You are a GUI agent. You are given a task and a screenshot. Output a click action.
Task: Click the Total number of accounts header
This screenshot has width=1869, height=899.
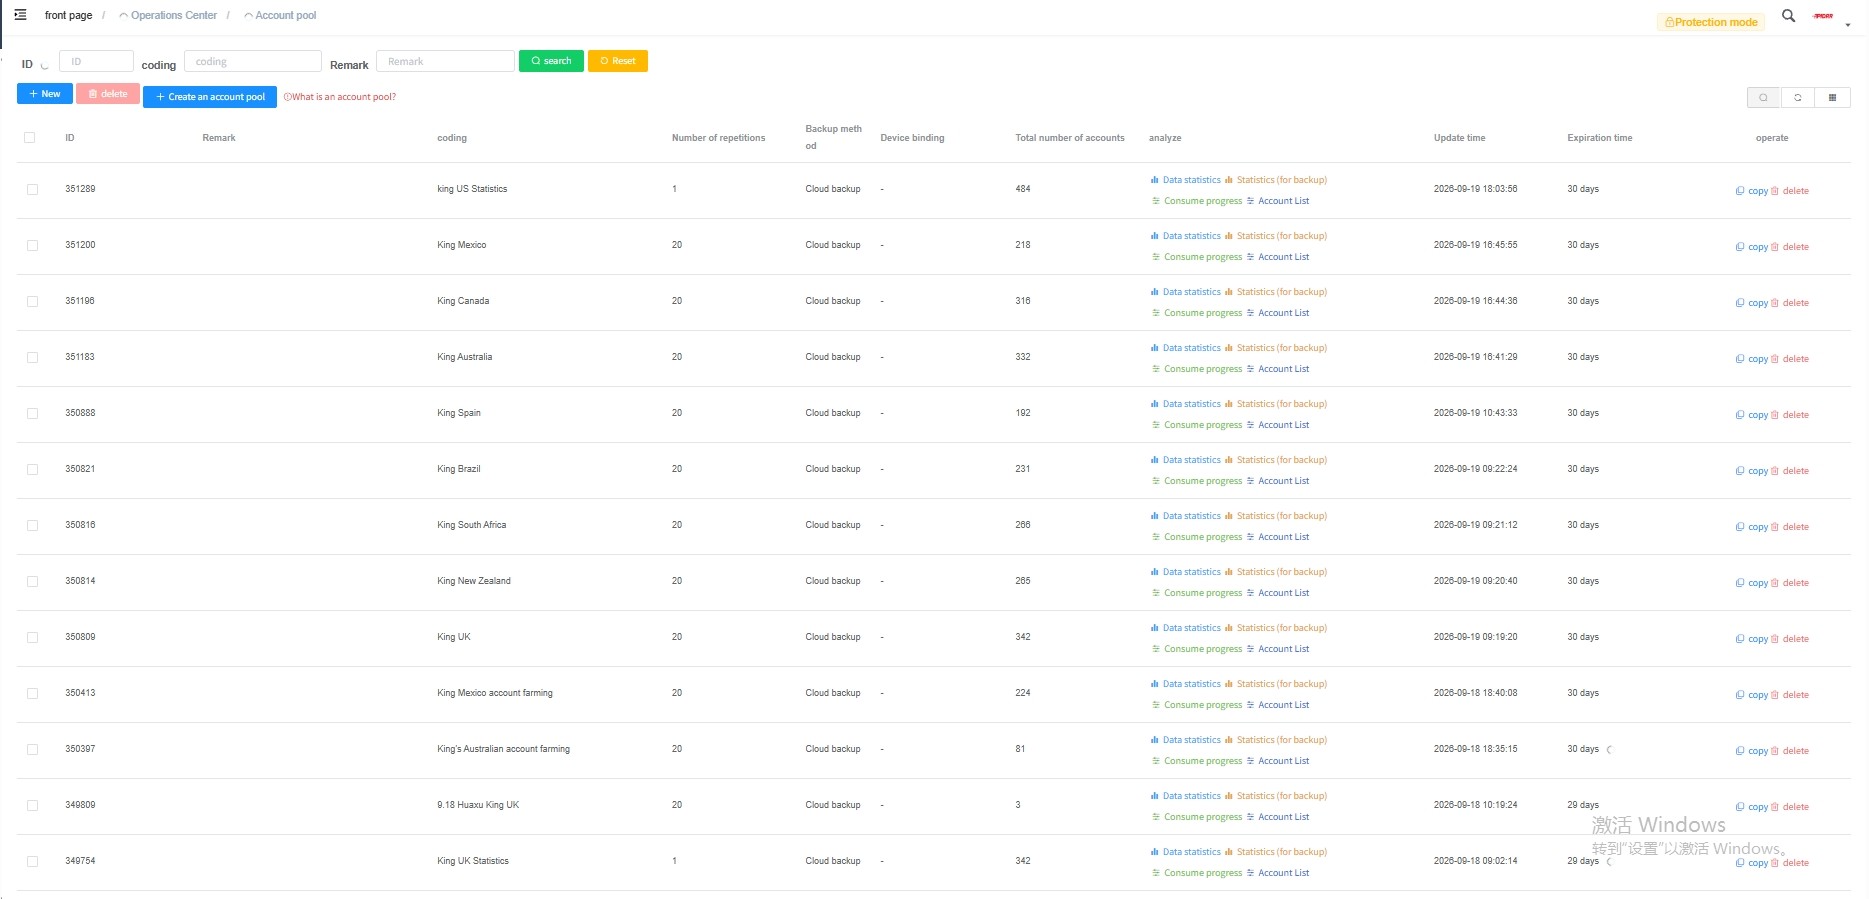pyautogui.click(x=1070, y=138)
